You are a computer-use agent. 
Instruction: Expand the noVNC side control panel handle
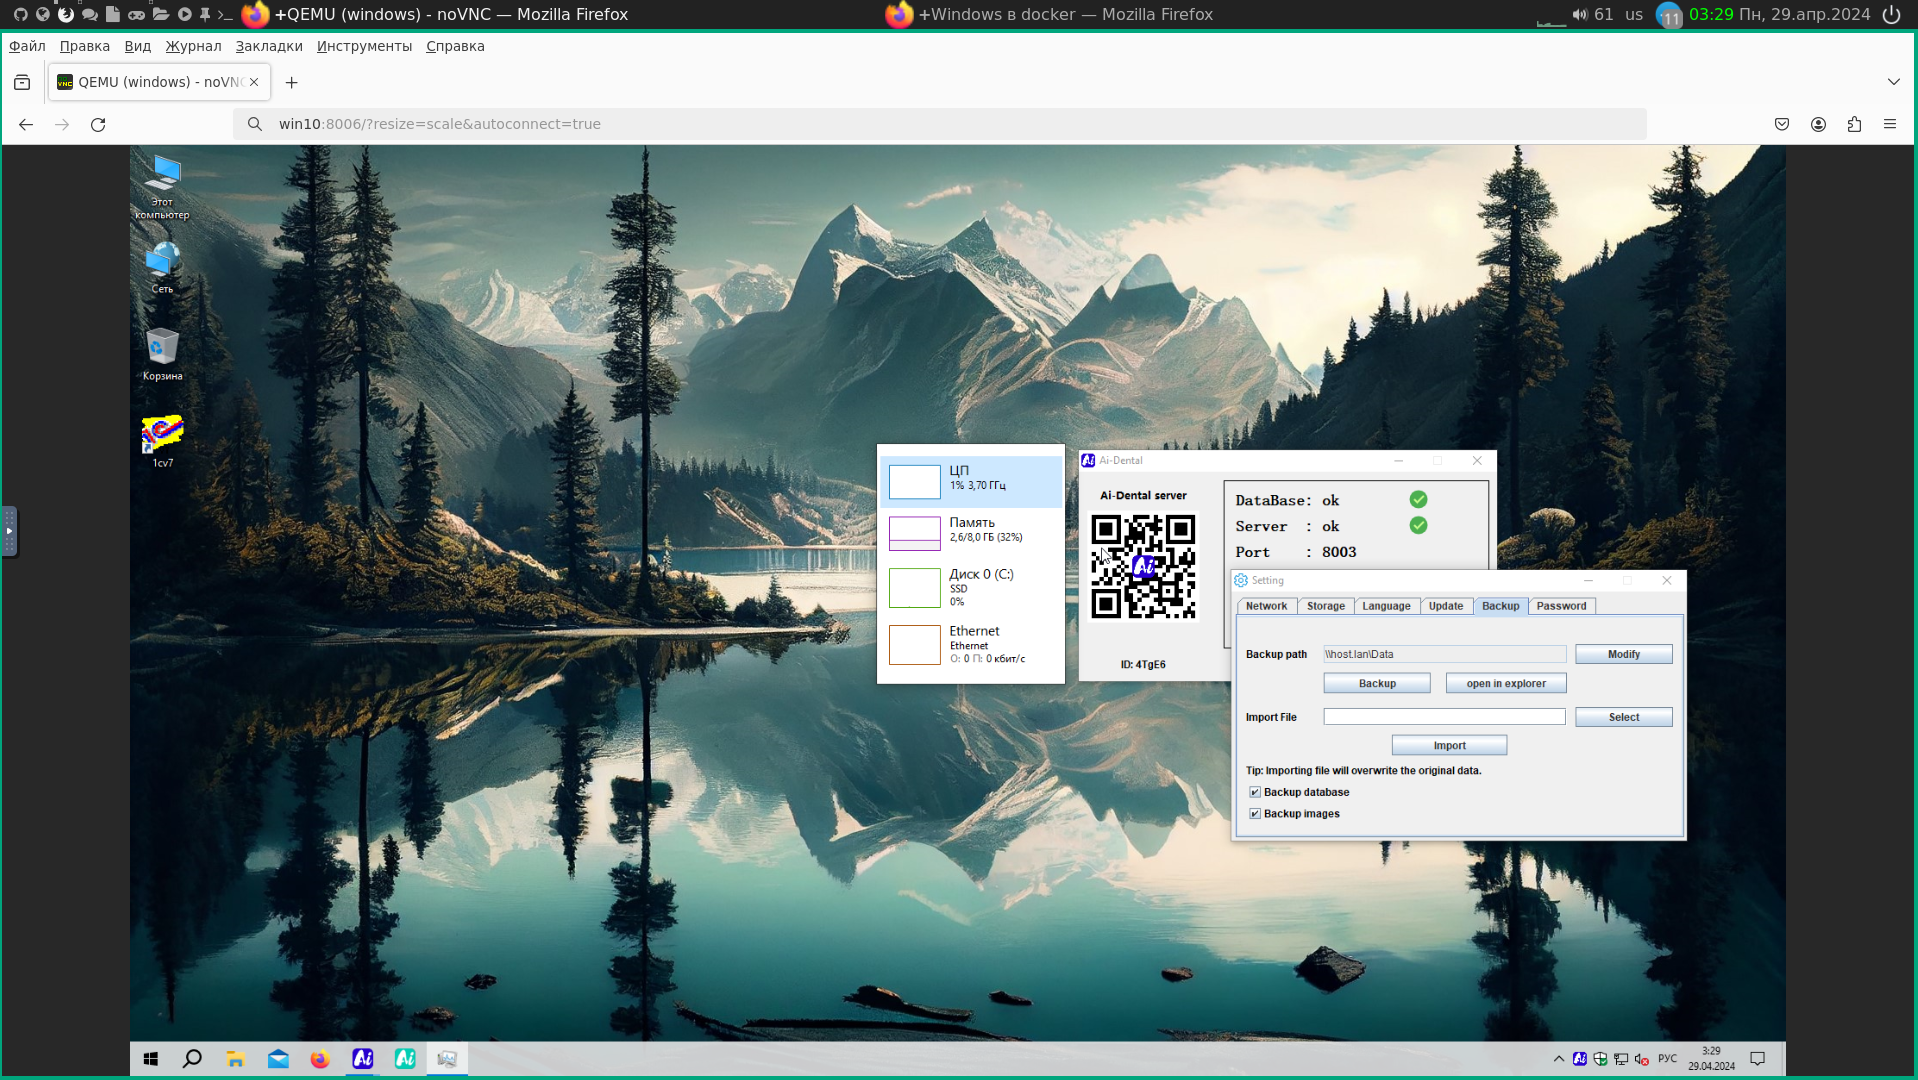(9, 531)
